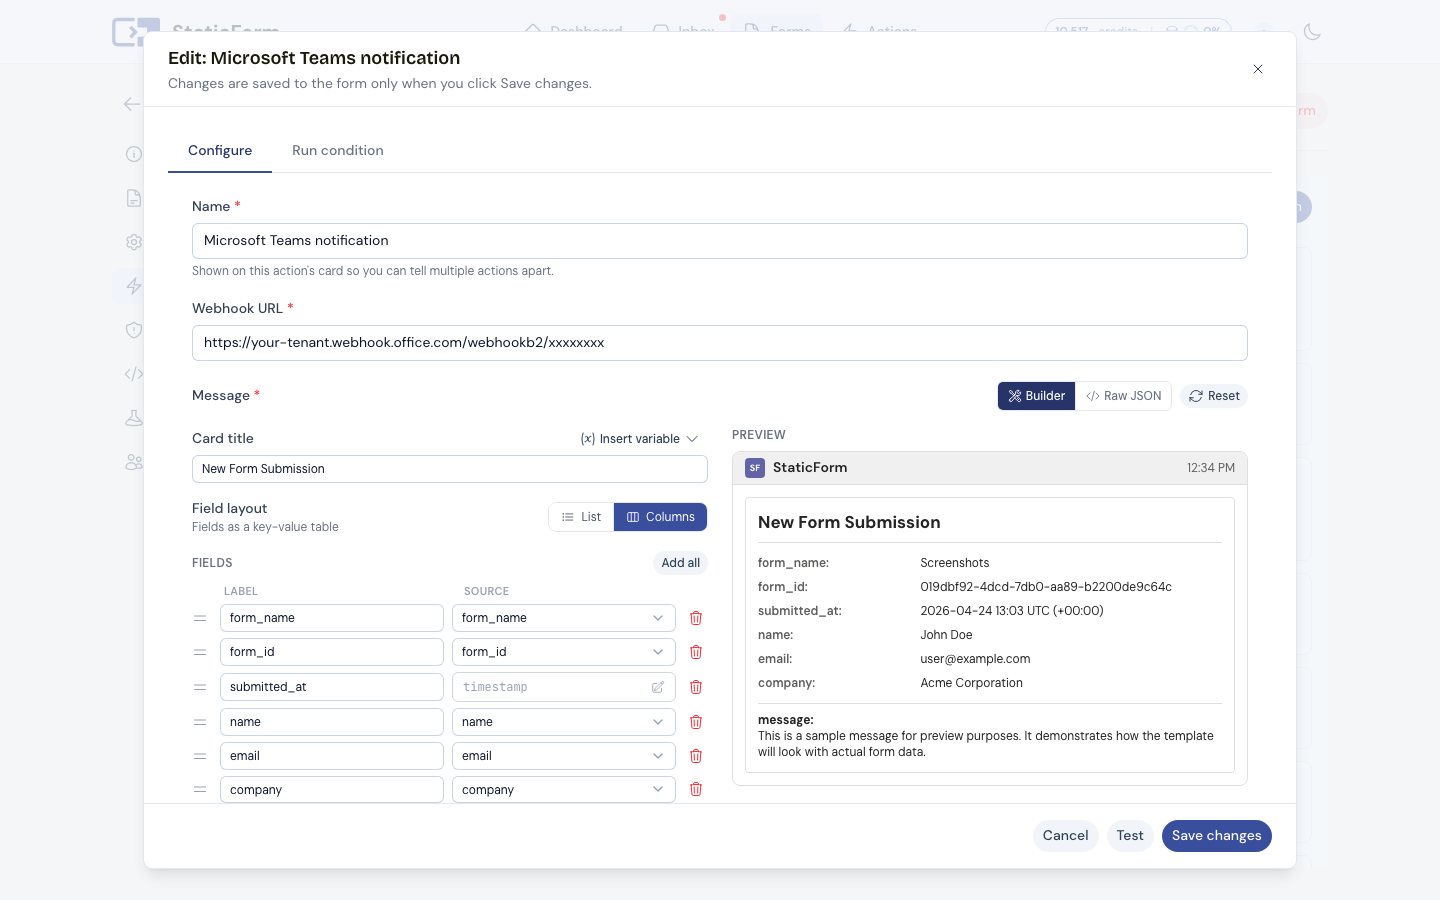Click Save changes button
The height and width of the screenshot is (900, 1440).
[1216, 836]
